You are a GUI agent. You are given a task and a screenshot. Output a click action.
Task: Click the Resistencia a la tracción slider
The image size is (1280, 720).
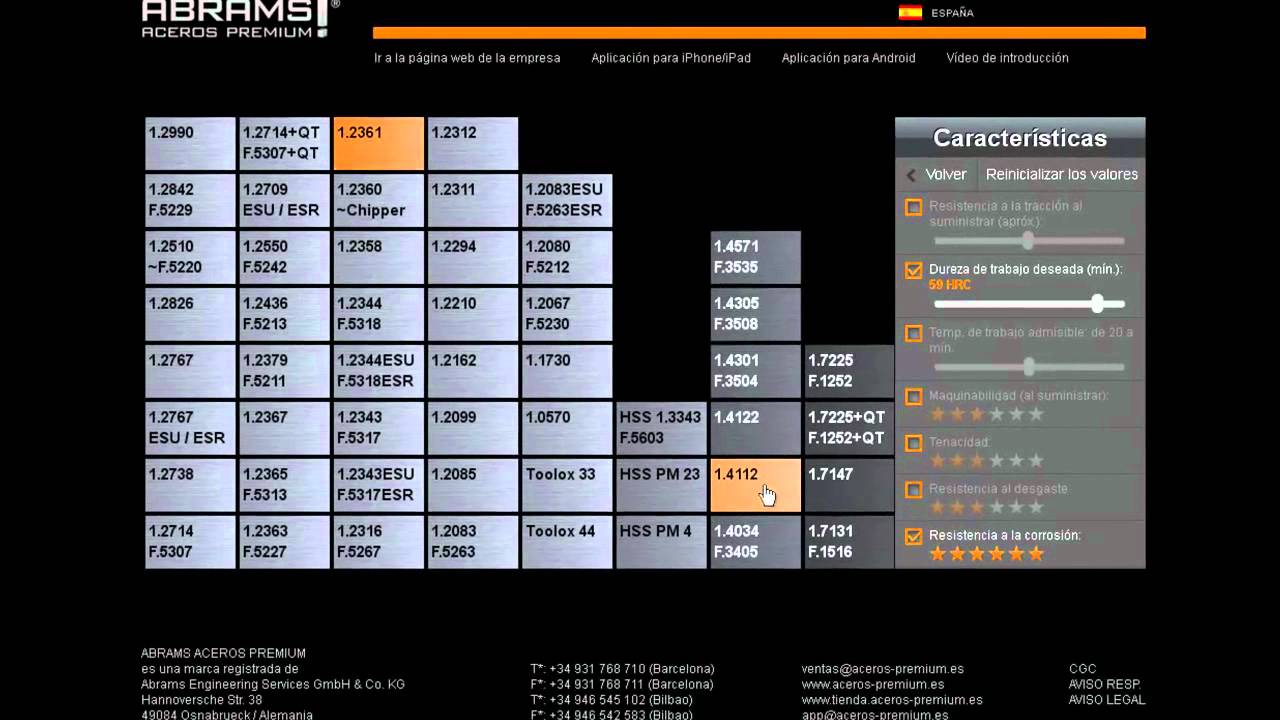1028,241
